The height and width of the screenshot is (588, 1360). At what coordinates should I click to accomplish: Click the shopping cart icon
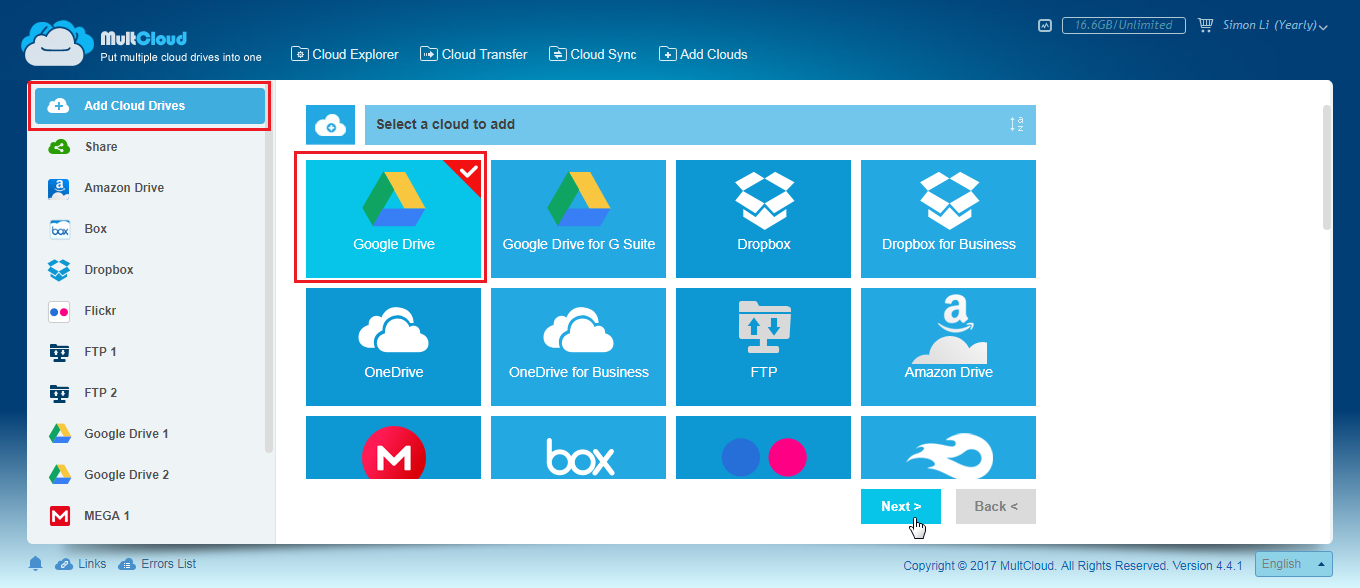click(1205, 25)
